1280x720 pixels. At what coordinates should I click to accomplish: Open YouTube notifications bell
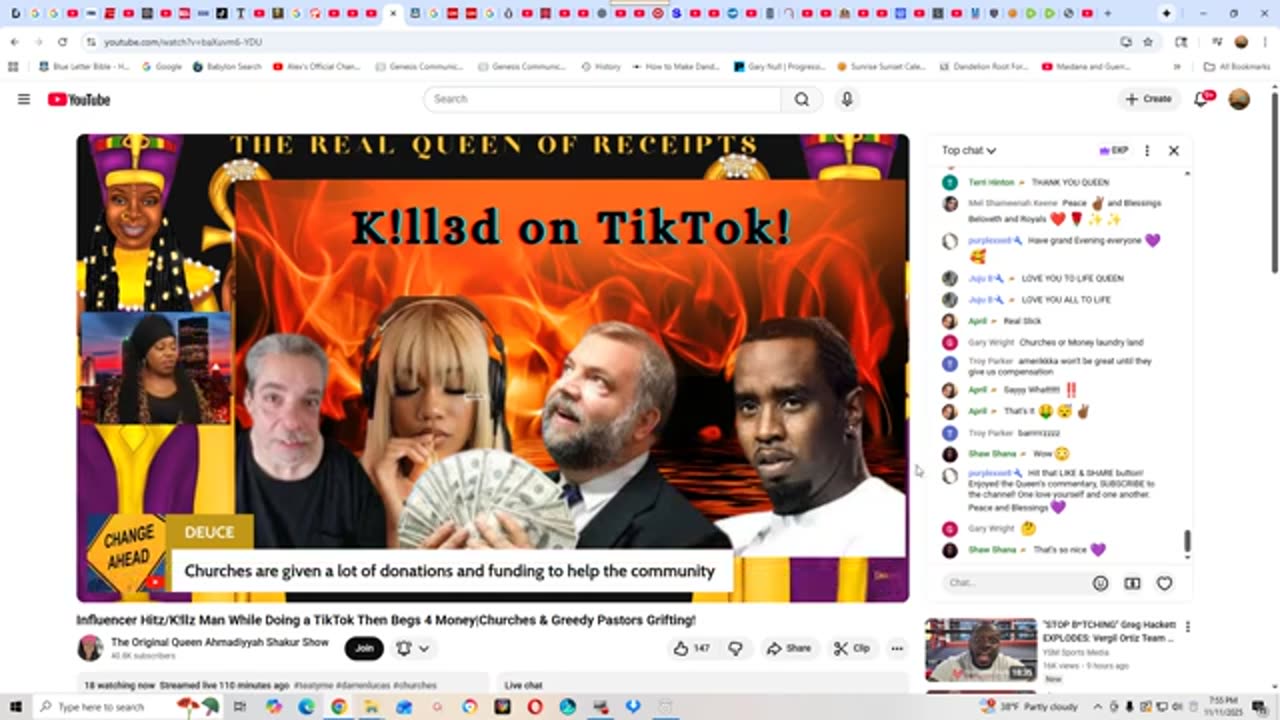click(1203, 98)
